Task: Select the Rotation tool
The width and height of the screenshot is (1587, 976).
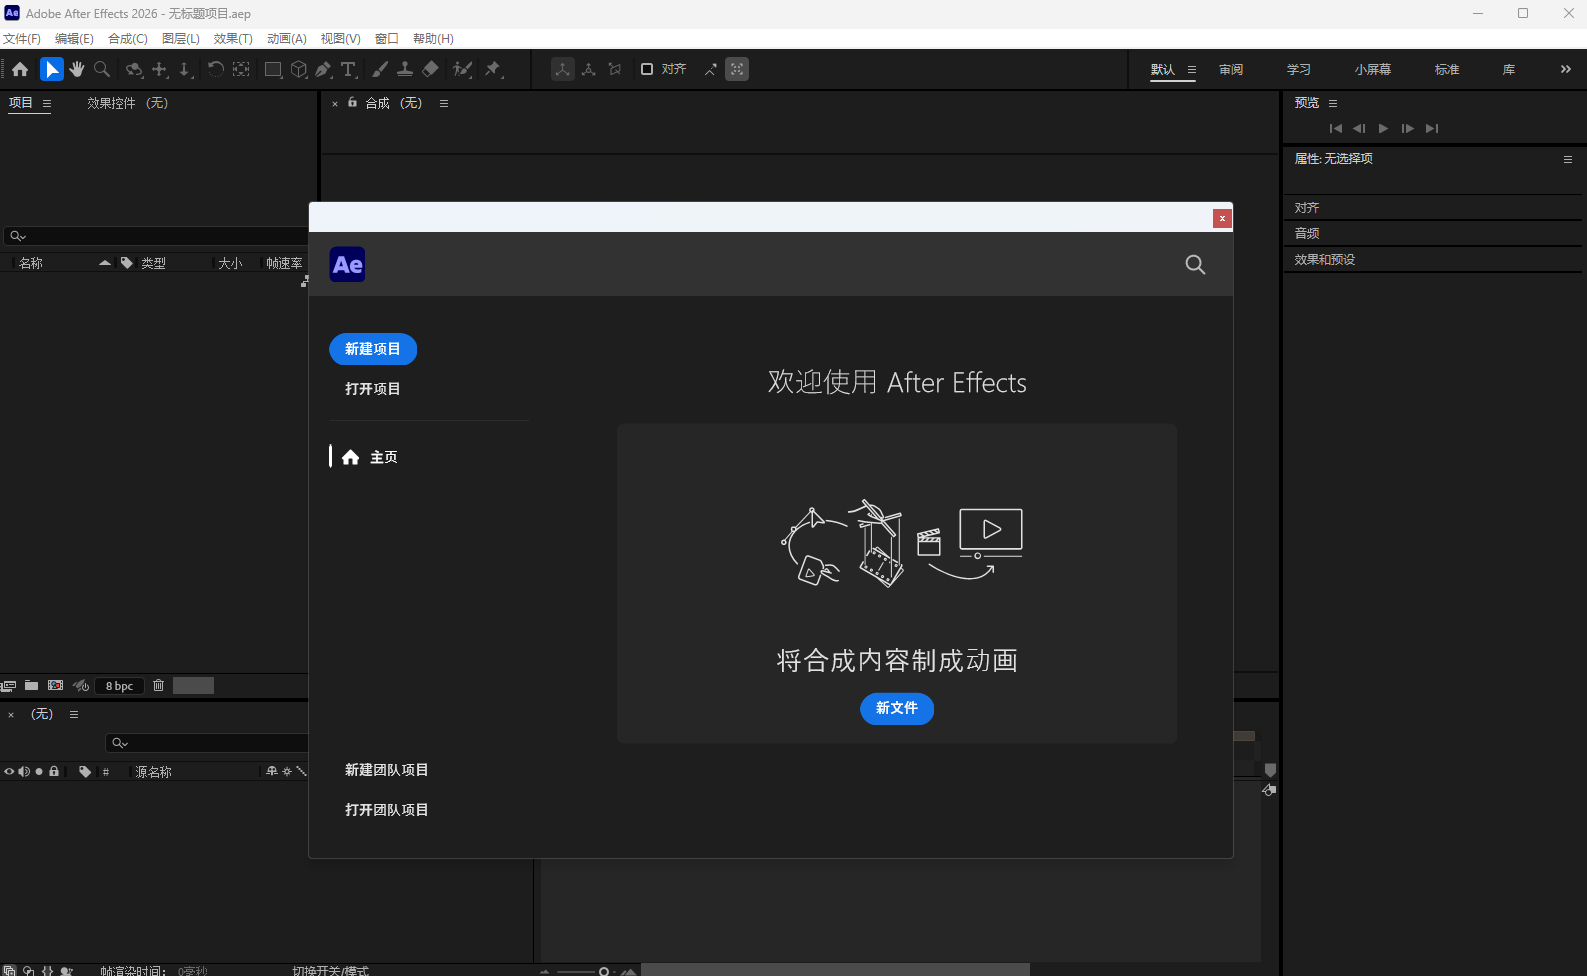Action: pos(215,69)
